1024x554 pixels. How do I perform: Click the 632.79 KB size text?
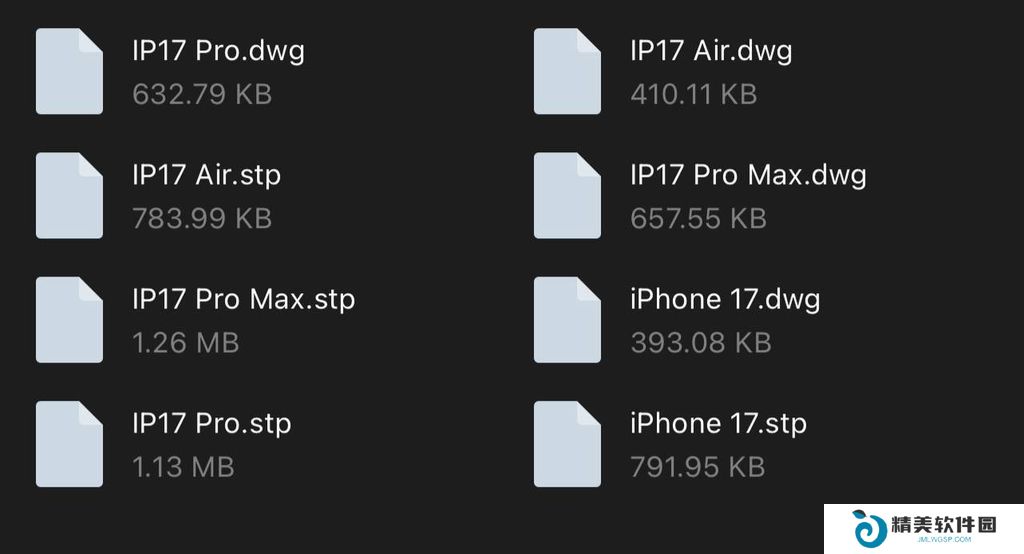[202, 95]
